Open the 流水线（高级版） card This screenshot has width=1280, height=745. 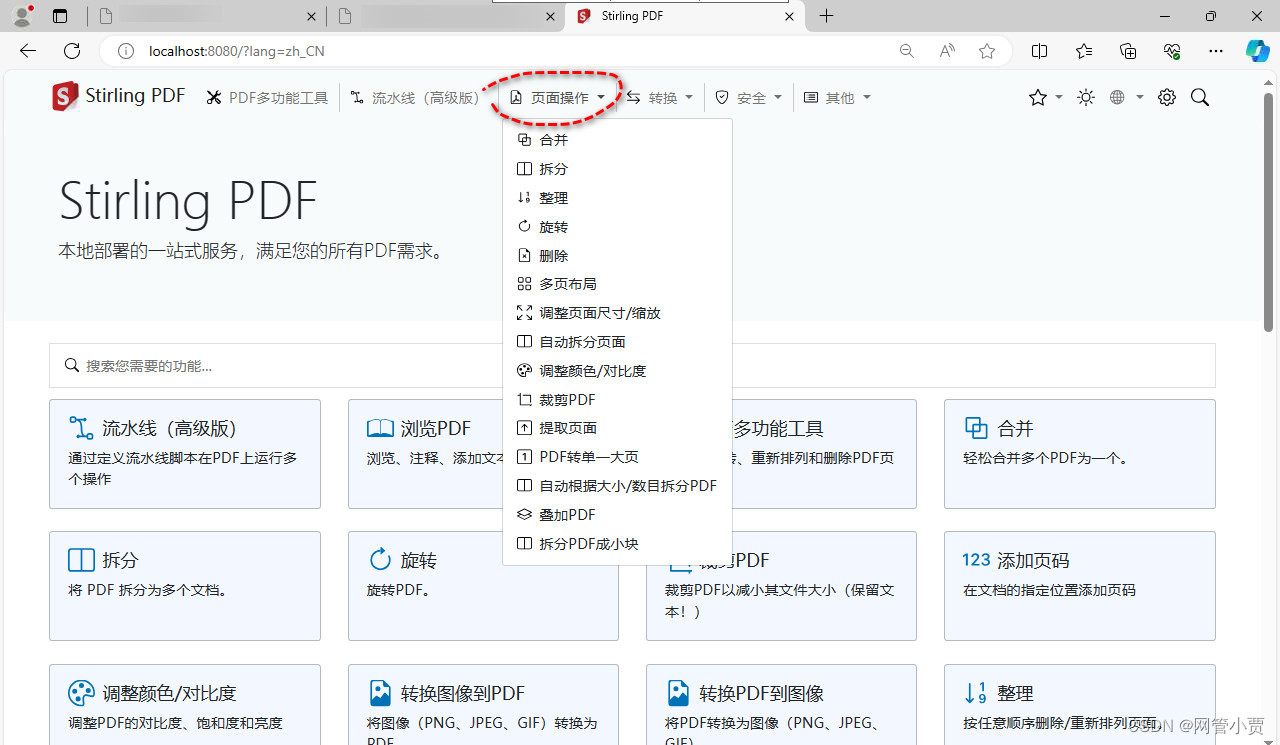[185, 454]
